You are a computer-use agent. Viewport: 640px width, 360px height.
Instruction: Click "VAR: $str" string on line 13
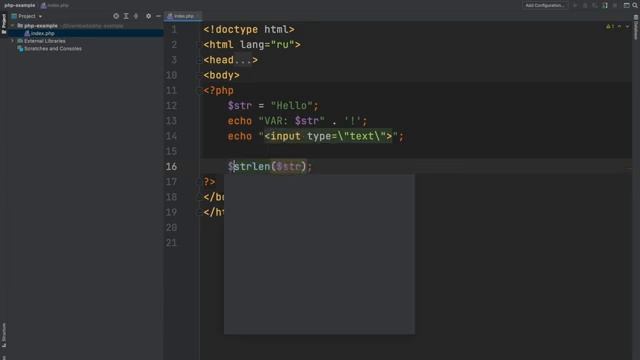click(x=292, y=121)
